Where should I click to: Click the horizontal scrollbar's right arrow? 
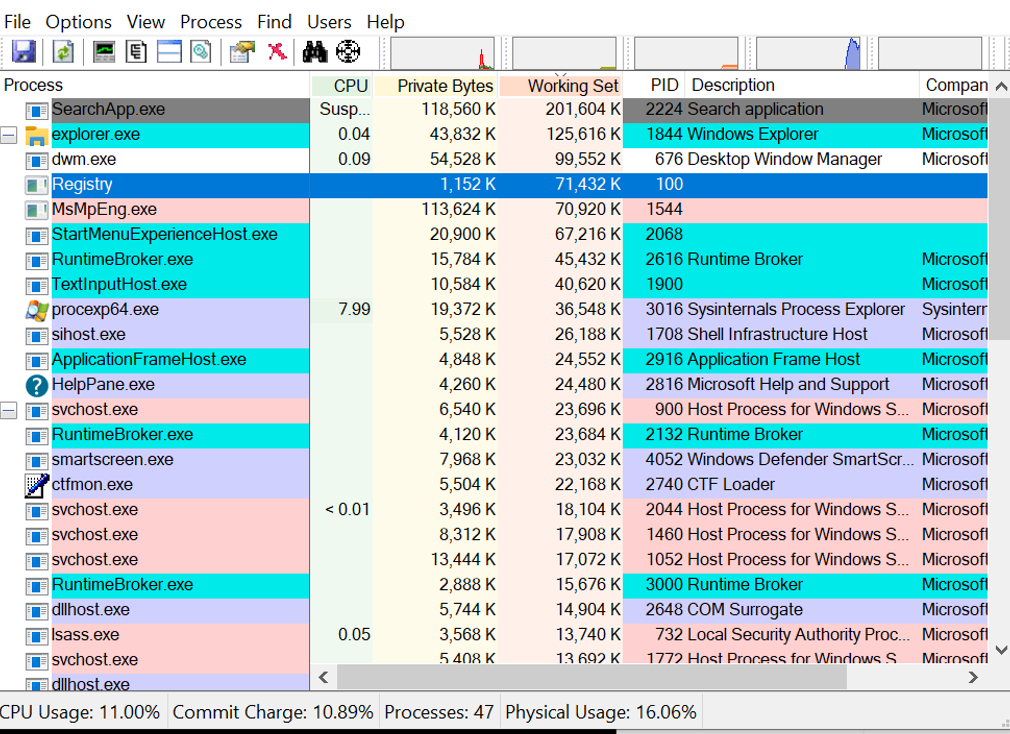(973, 677)
